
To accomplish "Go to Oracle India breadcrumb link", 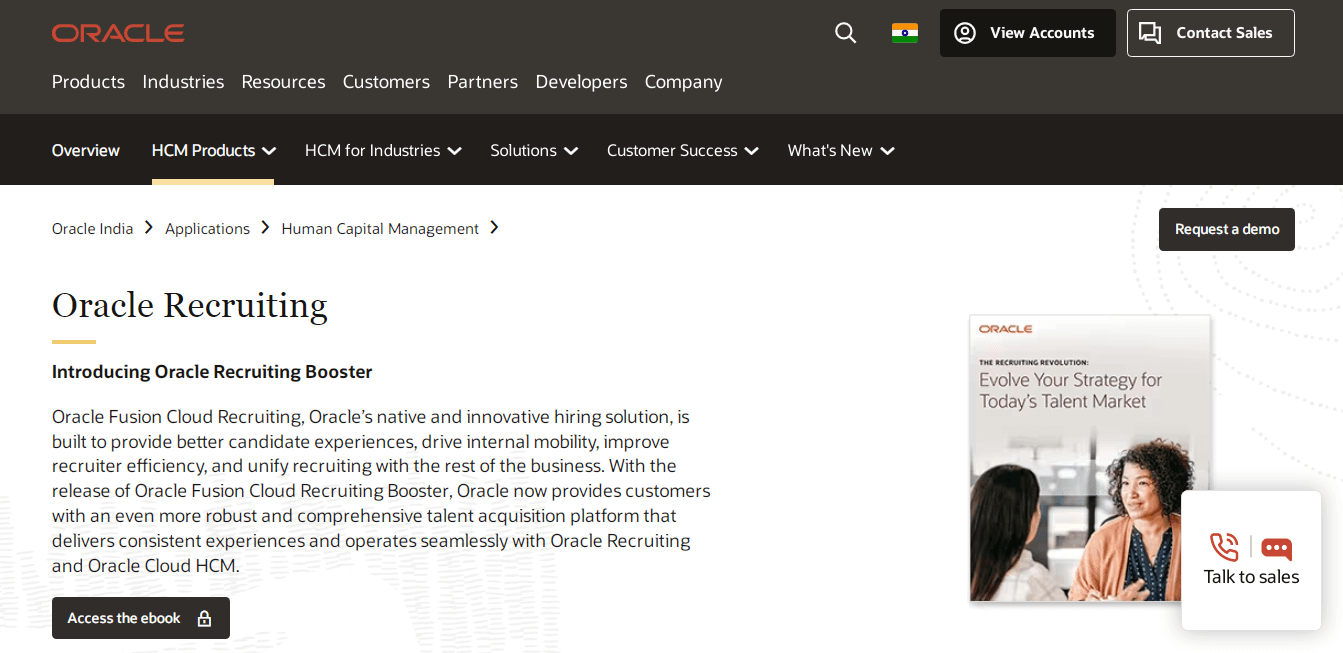I will [92, 229].
